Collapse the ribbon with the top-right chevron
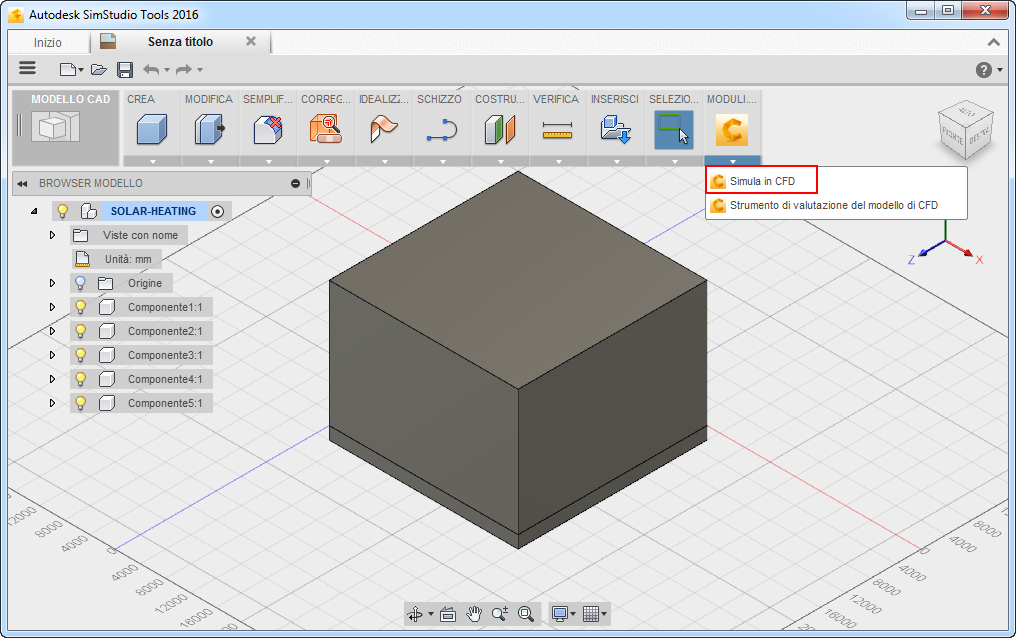 [x=993, y=42]
